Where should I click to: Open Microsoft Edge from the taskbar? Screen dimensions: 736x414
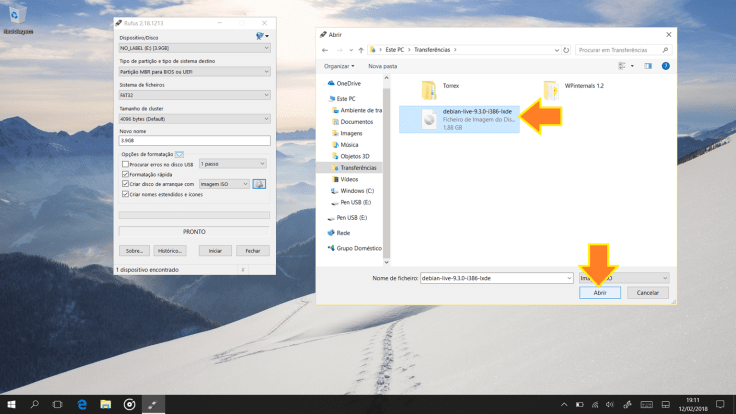point(82,405)
